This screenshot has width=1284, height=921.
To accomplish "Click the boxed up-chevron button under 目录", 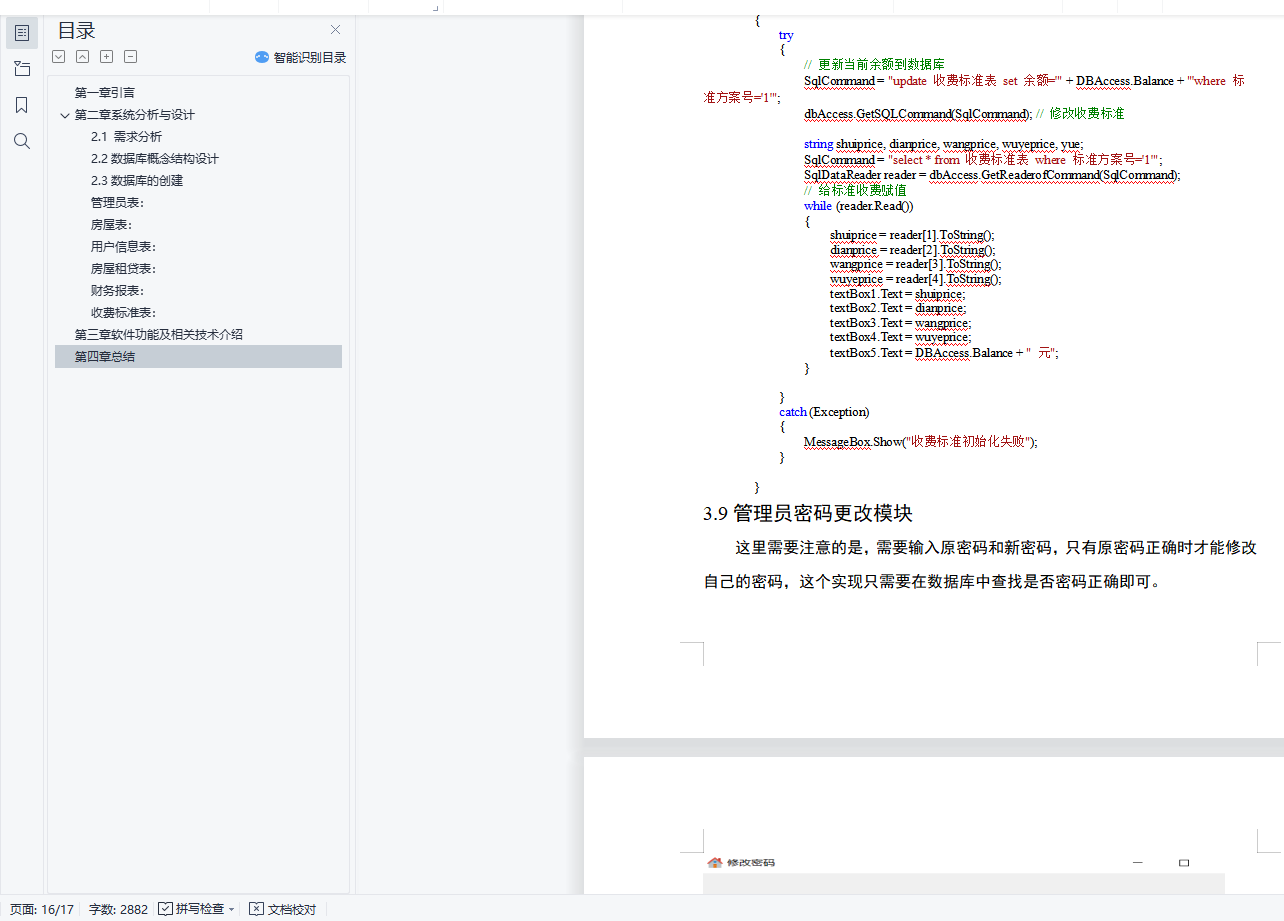I will pyautogui.click(x=83, y=57).
